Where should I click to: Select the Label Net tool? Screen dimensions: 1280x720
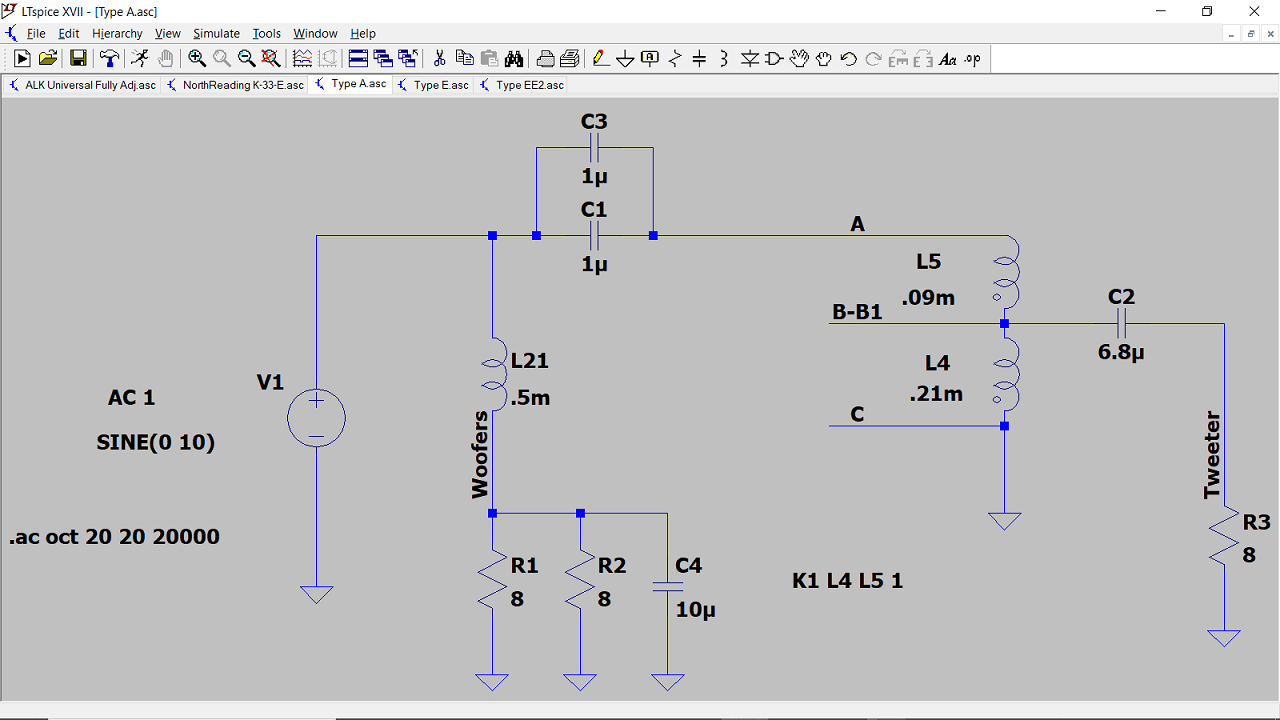[650, 59]
